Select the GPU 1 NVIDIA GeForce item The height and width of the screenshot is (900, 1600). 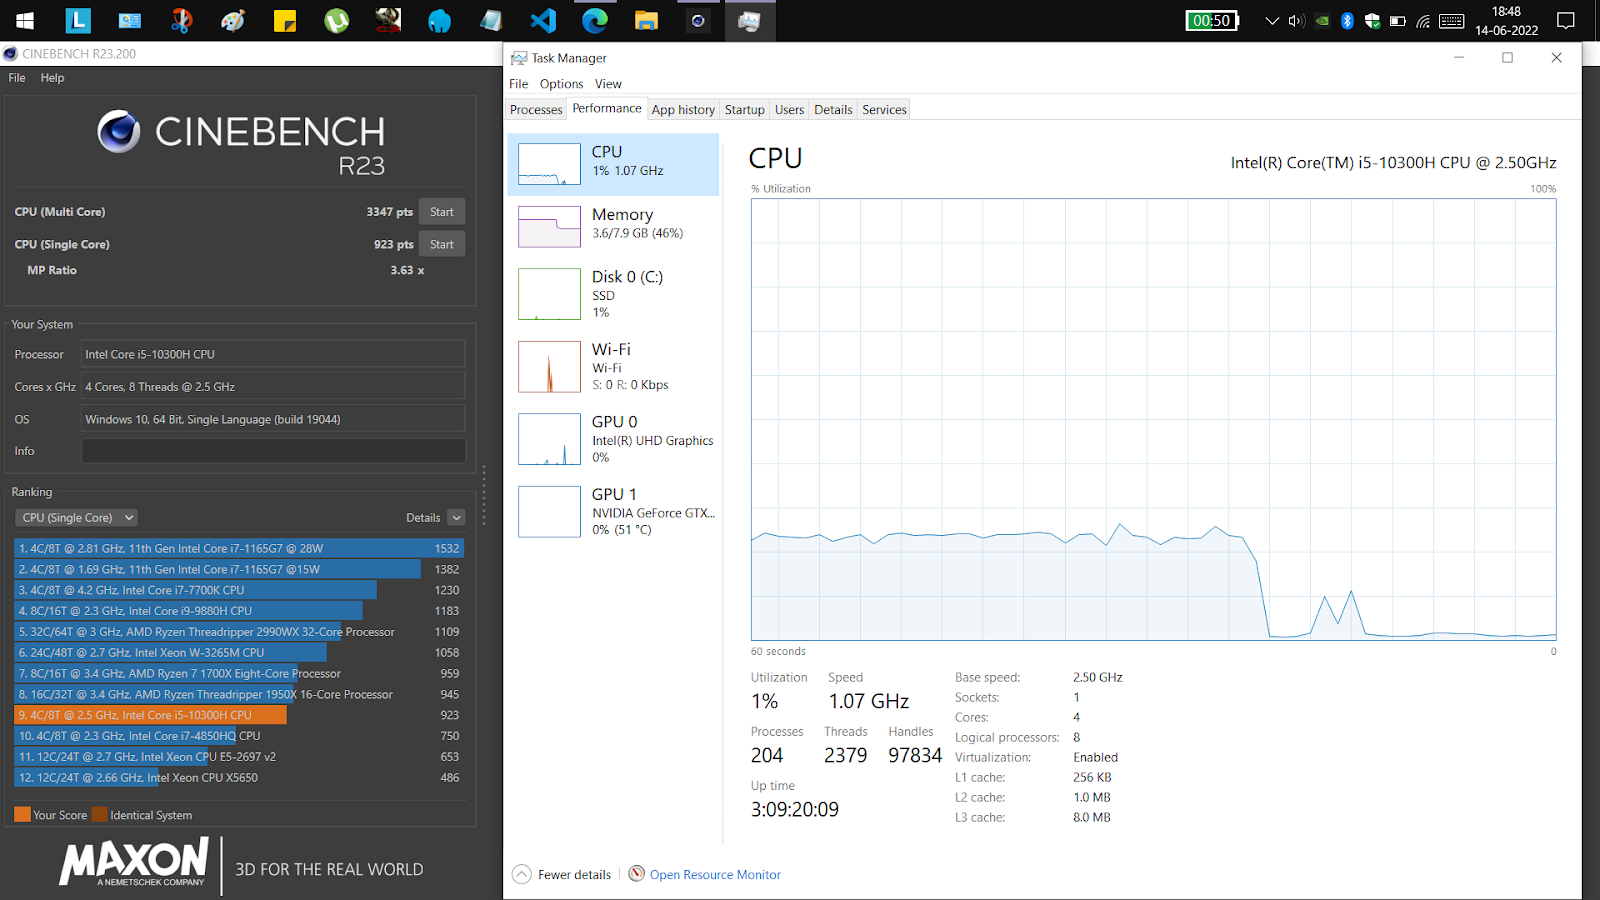[x=614, y=511]
